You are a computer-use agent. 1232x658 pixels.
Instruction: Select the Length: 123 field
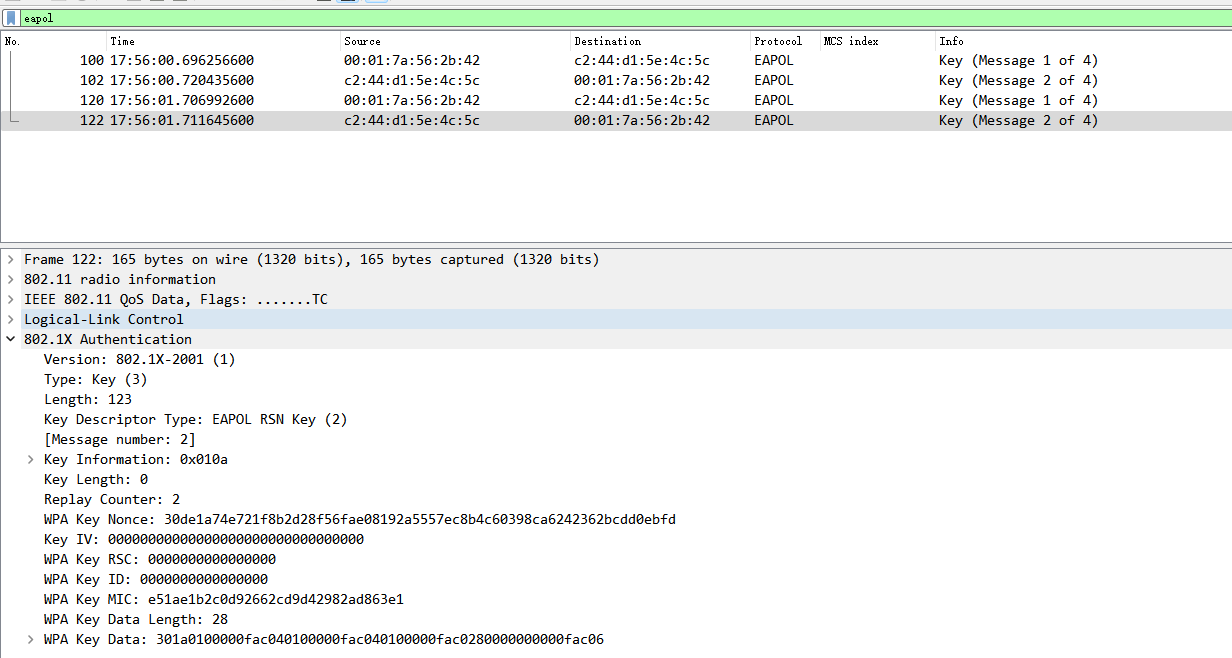click(x=88, y=399)
